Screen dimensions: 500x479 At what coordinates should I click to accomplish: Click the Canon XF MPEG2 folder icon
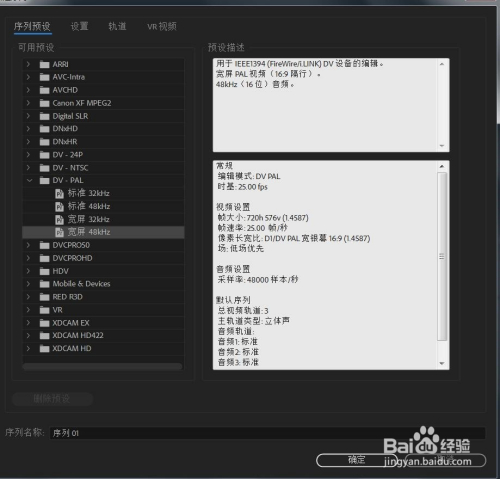pyautogui.click(x=44, y=103)
